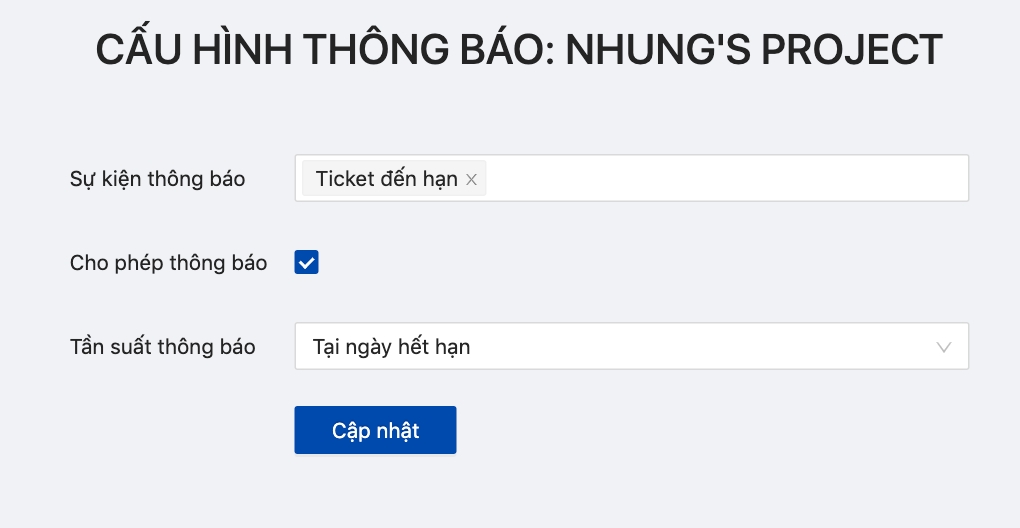The width and height of the screenshot is (1020, 528).
Task: Click the "Tần suất thông báo" label
Action: coord(162,348)
